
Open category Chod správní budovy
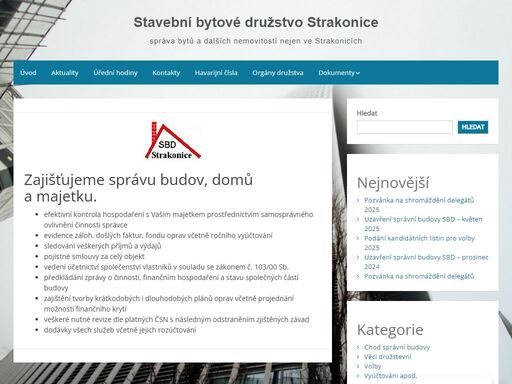(x=397, y=347)
